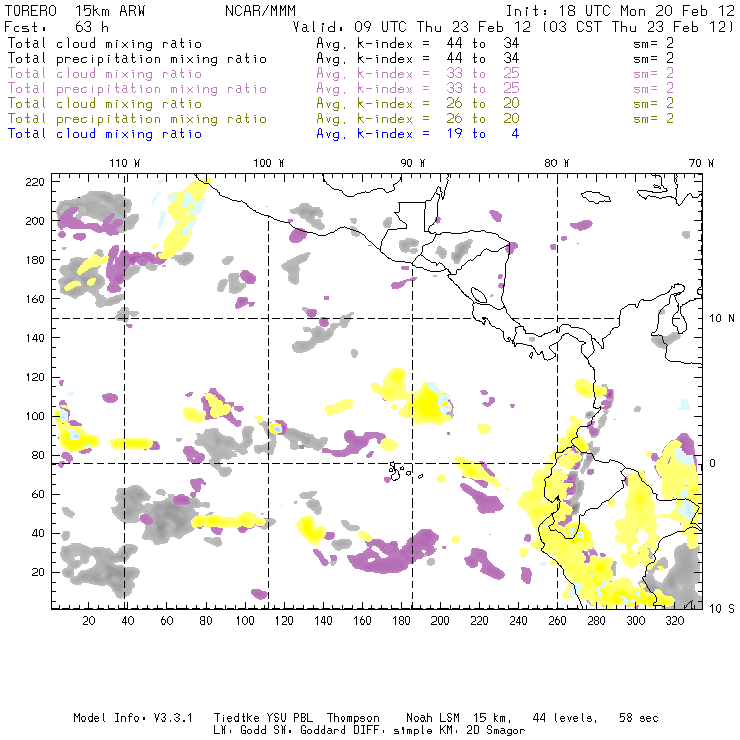
Task: Click 'Noah LSM' in the model info footer
Action: point(433,718)
